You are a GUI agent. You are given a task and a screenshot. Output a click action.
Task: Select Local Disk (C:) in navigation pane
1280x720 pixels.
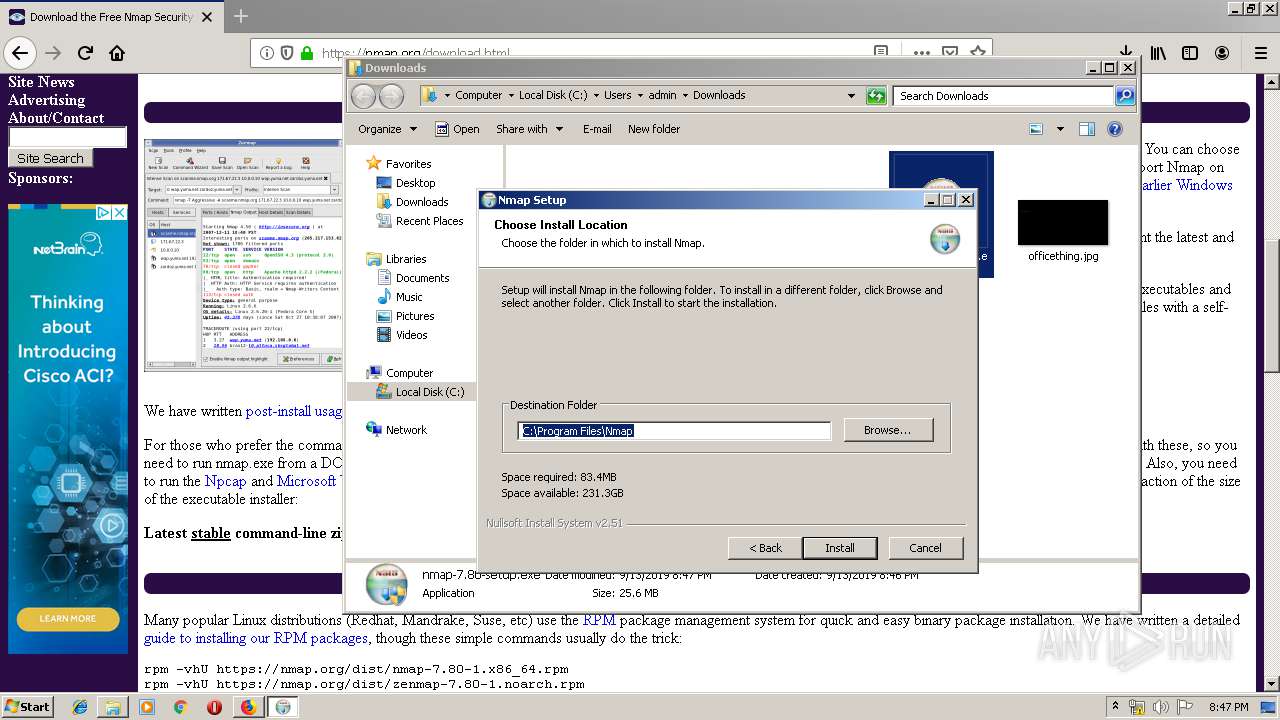429,392
